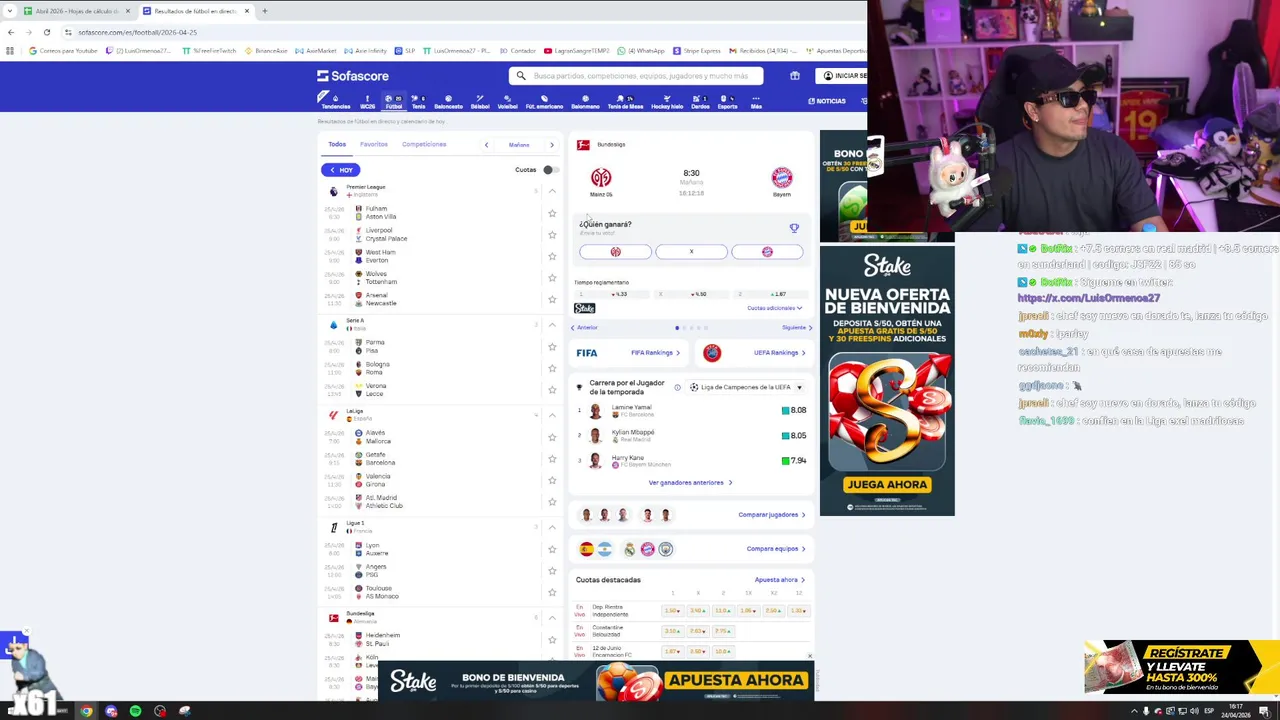Open FIFA Rankings link

click(655, 353)
